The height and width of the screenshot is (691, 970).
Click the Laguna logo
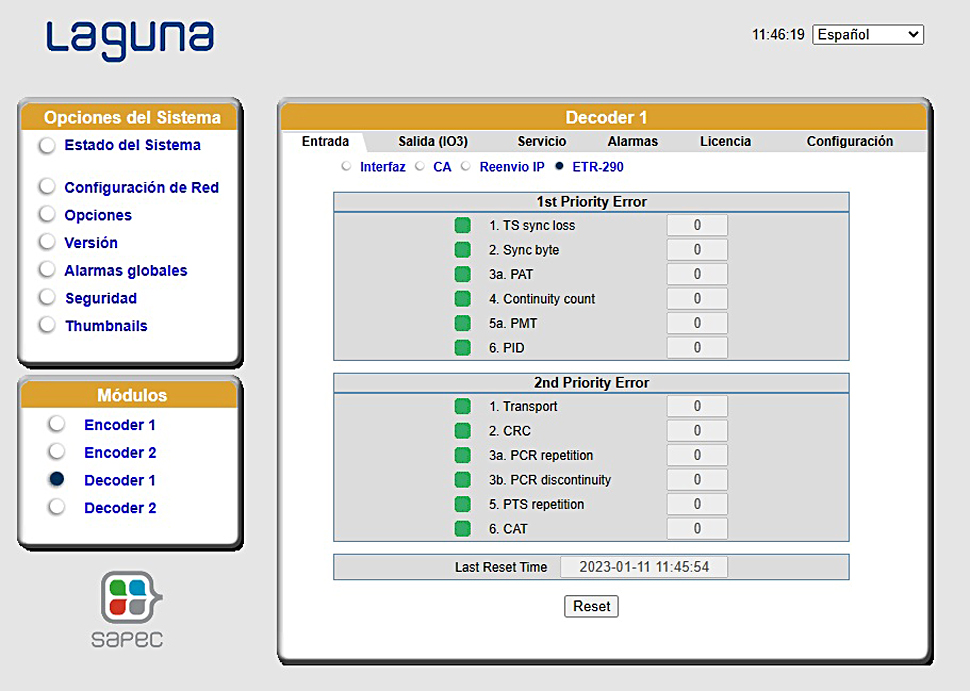point(130,40)
